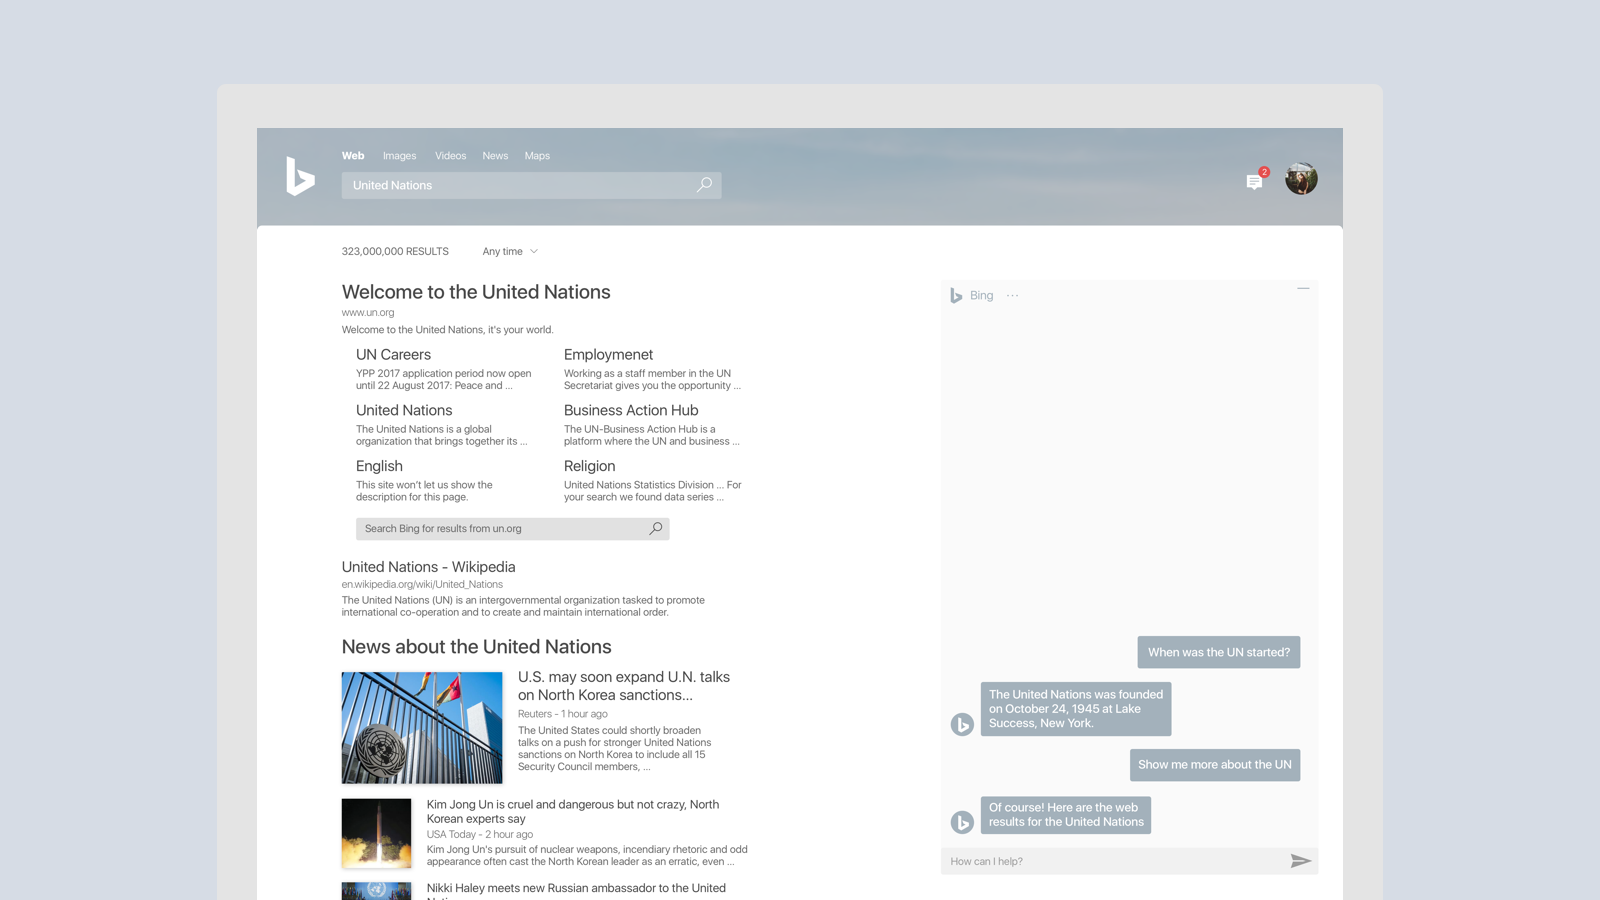This screenshot has width=1600, height=900.
Task: Click Bing avatar beside founding date reply
Action: [962, 724]
